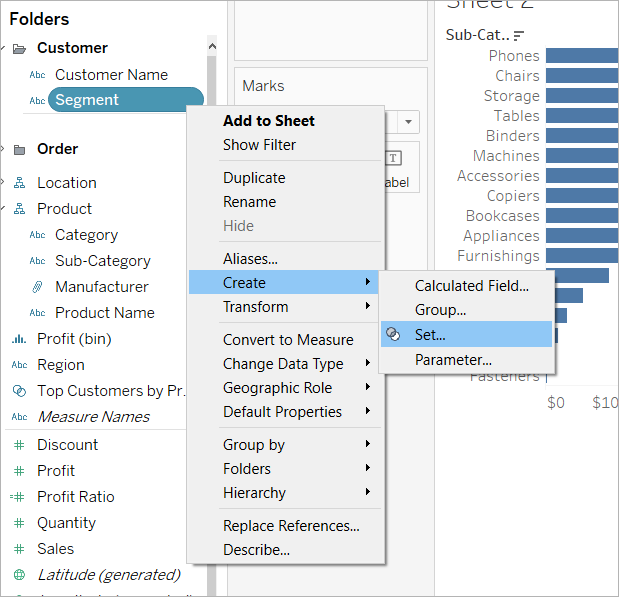Click the Profit (bin) histogram icon
This screenshot has height=597, width=619.
(19, 339)
